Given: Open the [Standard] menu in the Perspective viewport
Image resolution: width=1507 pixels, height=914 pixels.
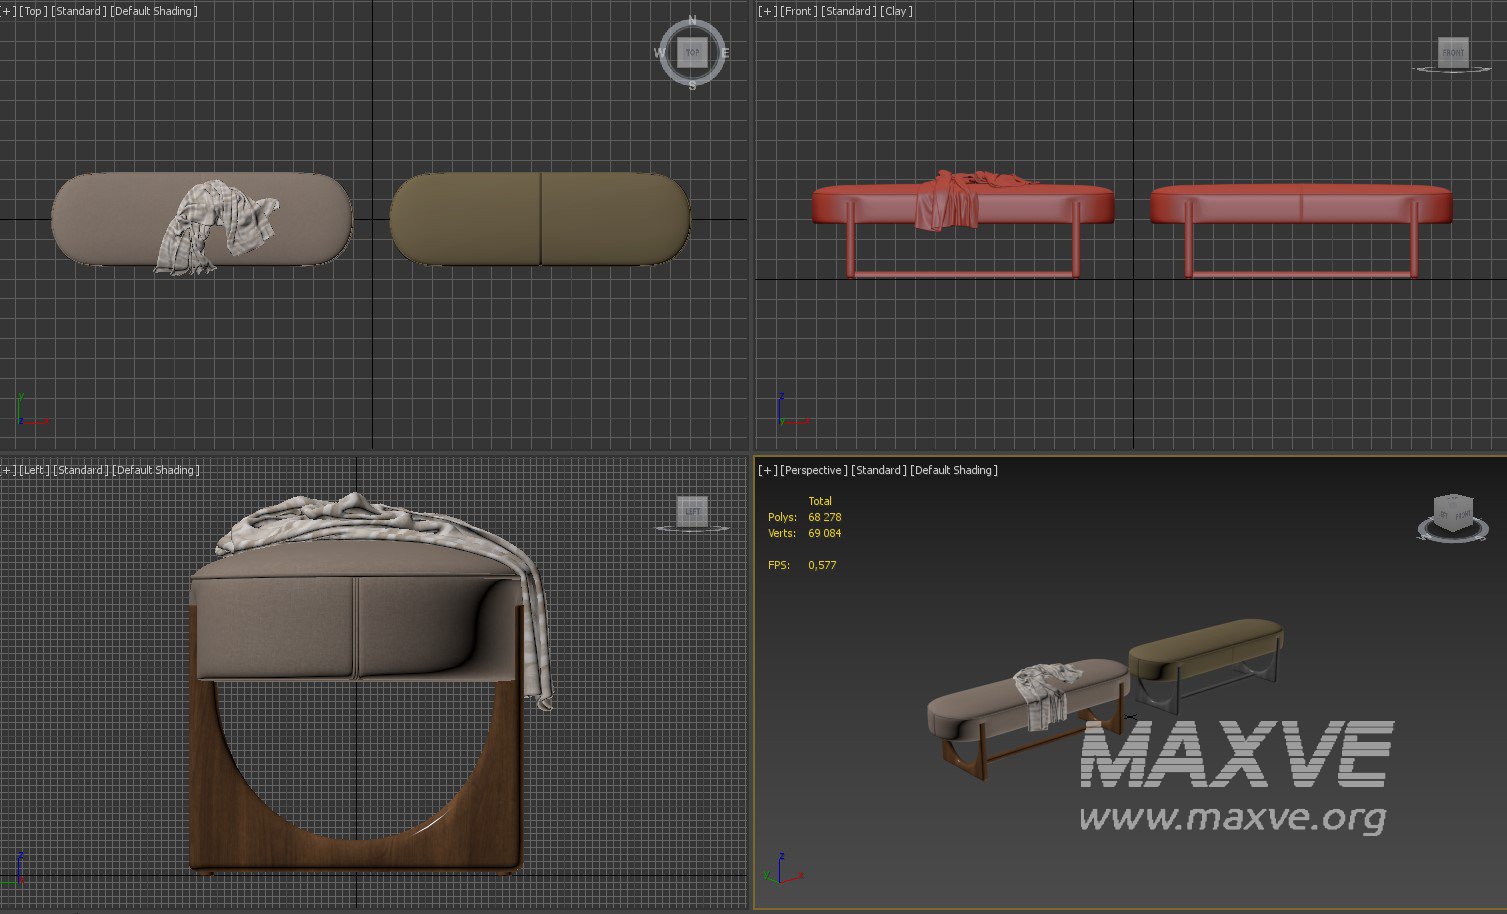Looking at the screenshot, I should click(878, 470).
